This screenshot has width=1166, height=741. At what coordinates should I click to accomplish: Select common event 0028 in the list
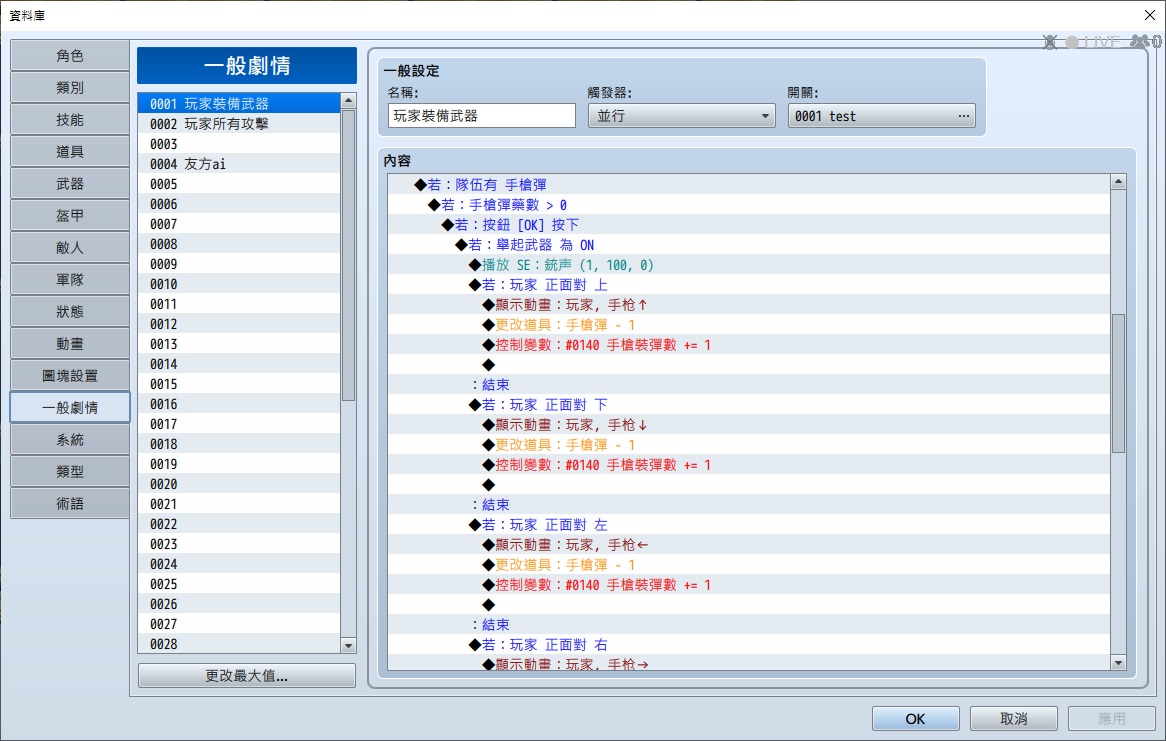(239, 644)
